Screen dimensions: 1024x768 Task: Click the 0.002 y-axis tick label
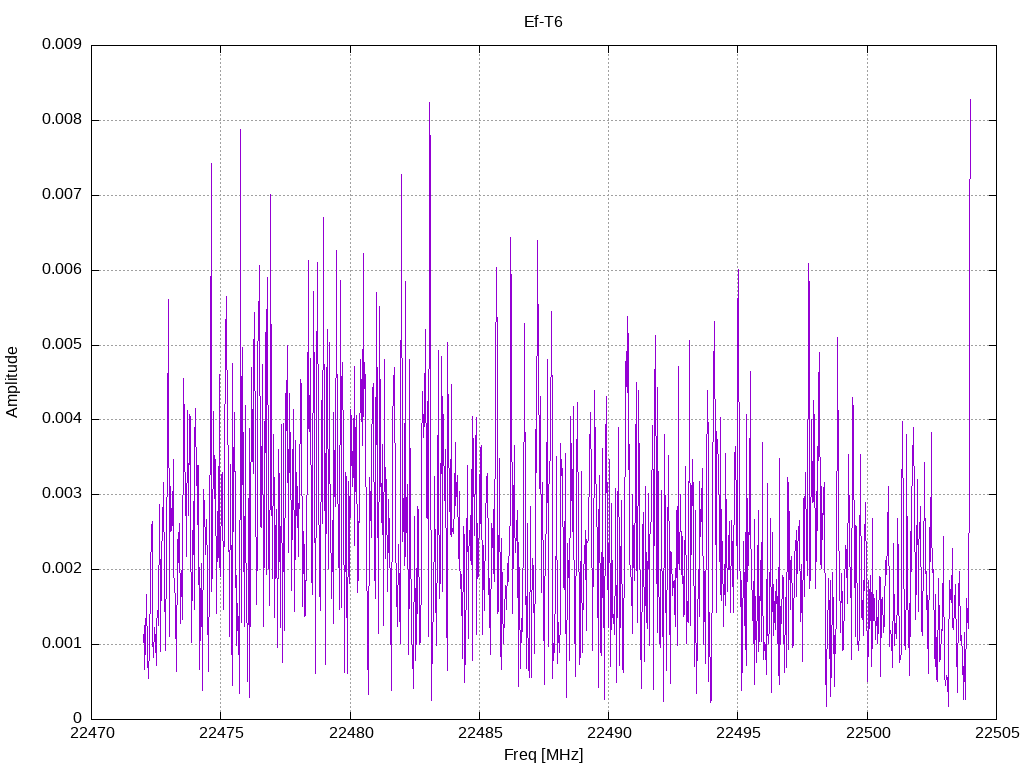point(62,569)
